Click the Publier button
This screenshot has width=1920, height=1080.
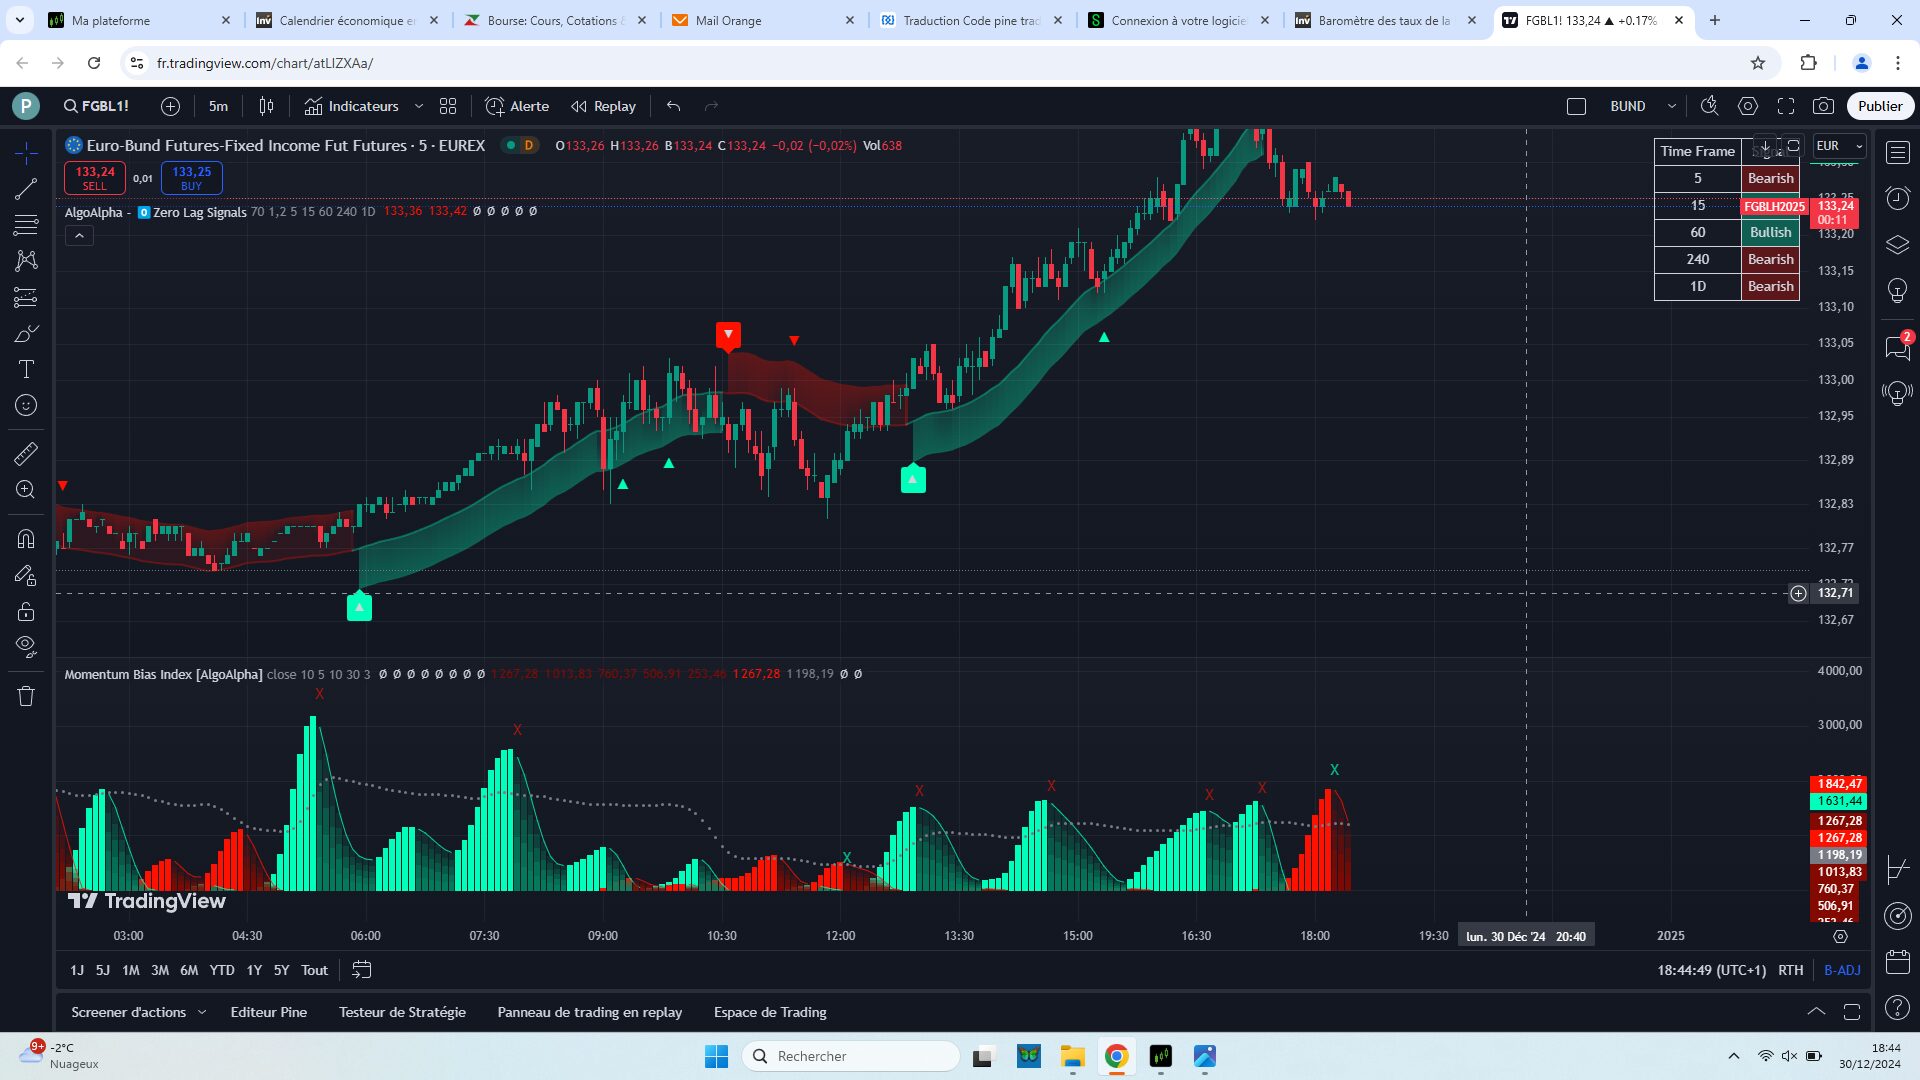coord(1879,106)
